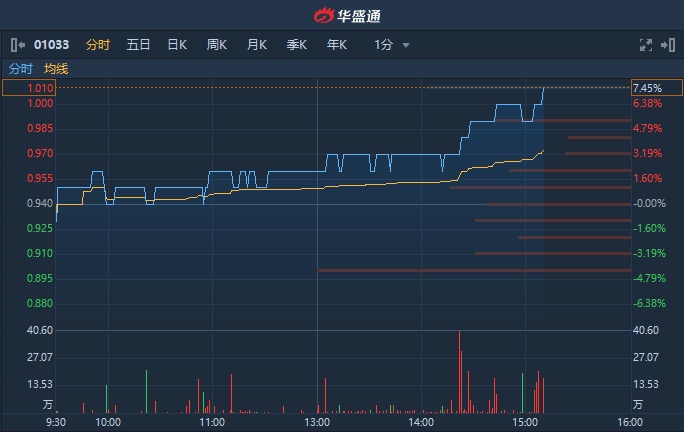684x432 pixels.
Task: Switch to the 五日 chart tab
Action: coord(138,45)
